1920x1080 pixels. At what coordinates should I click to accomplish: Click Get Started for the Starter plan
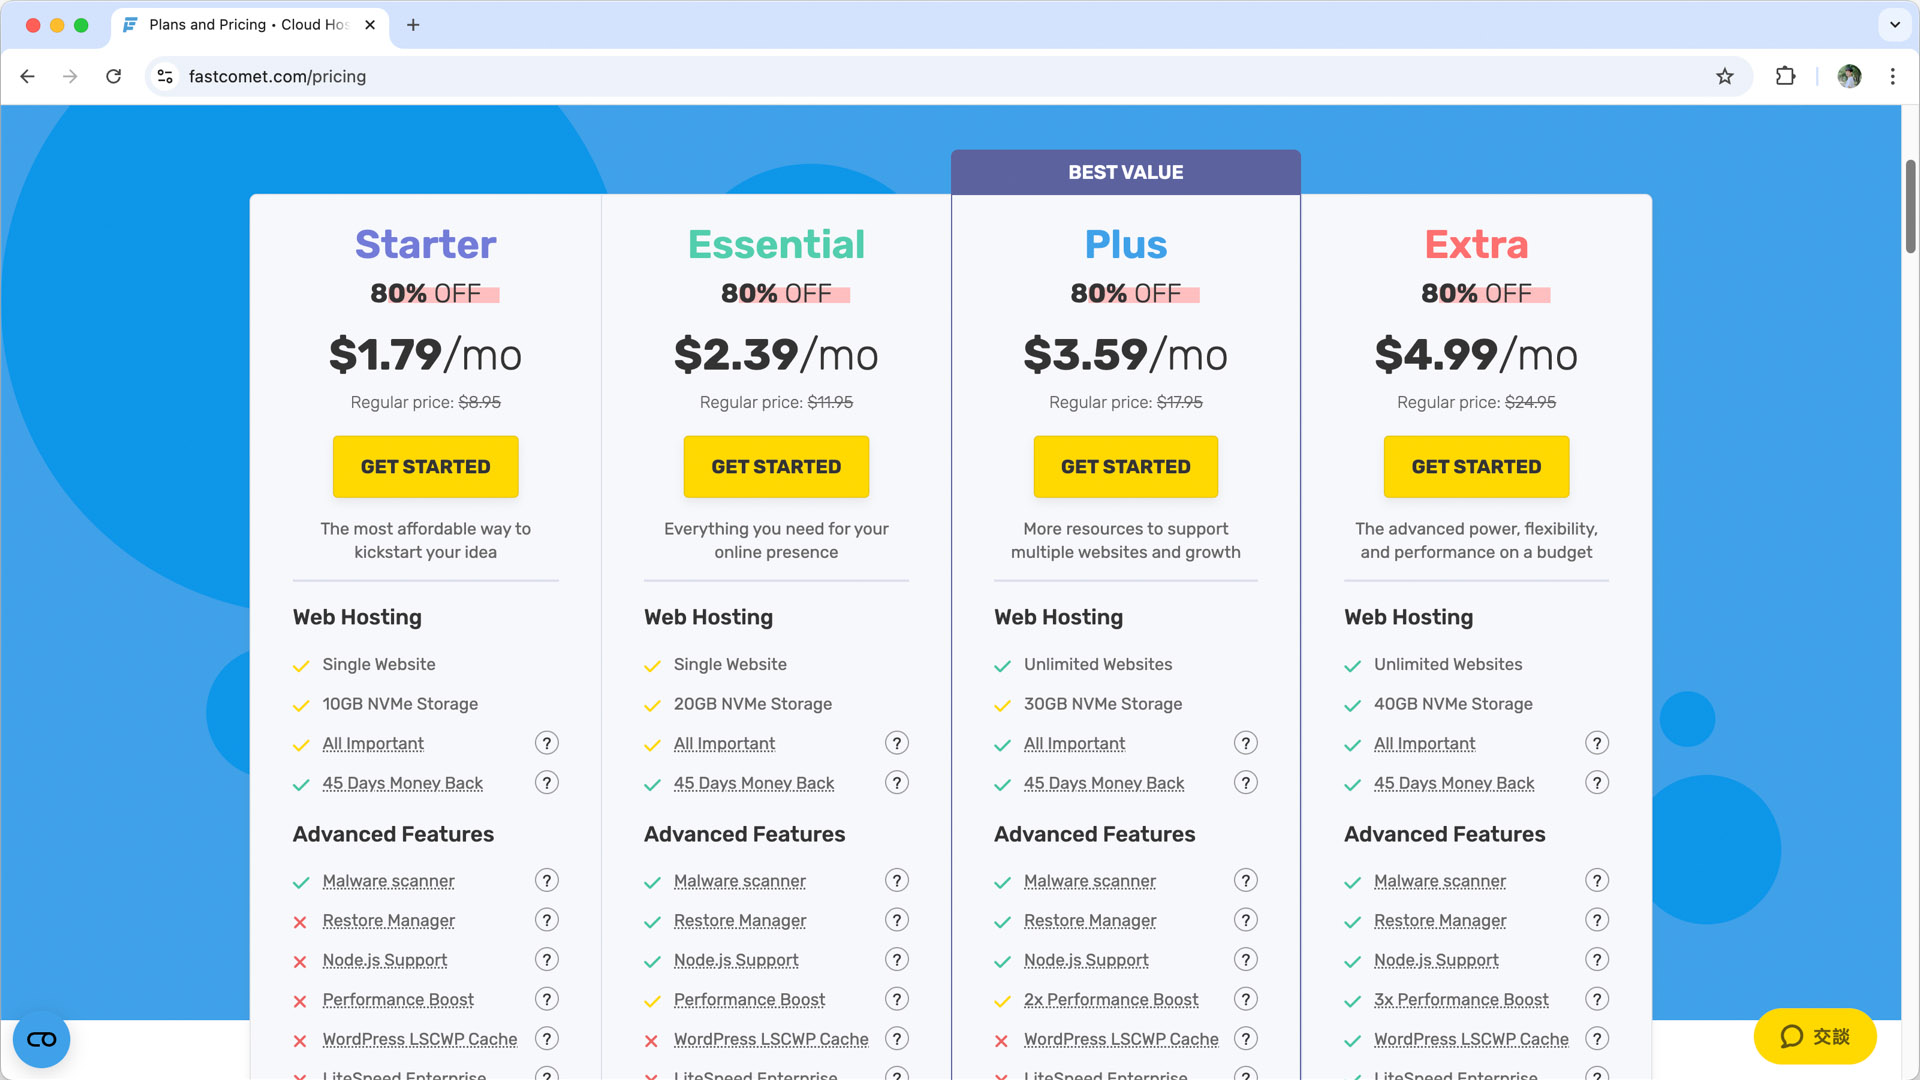click(x=425, y=467)
